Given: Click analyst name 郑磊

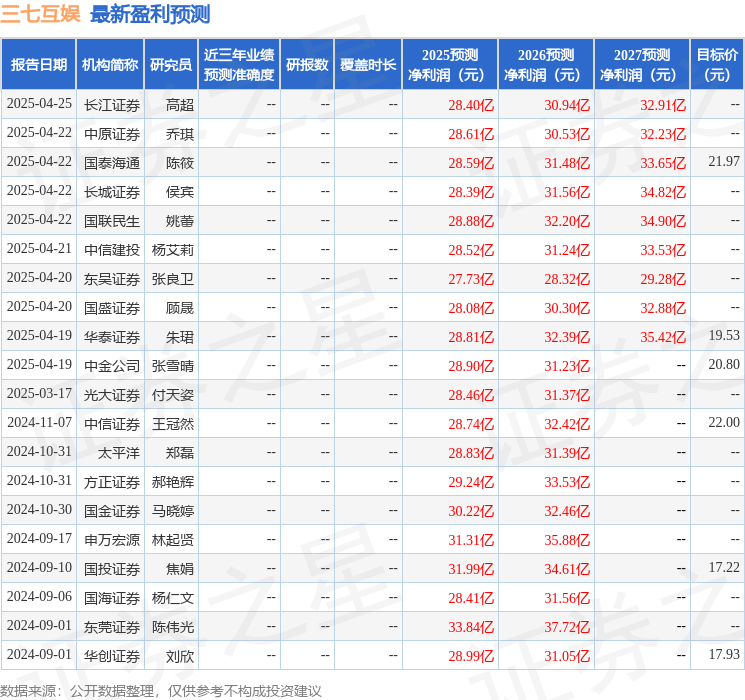Looking at the screenshot, I should 180,453.
